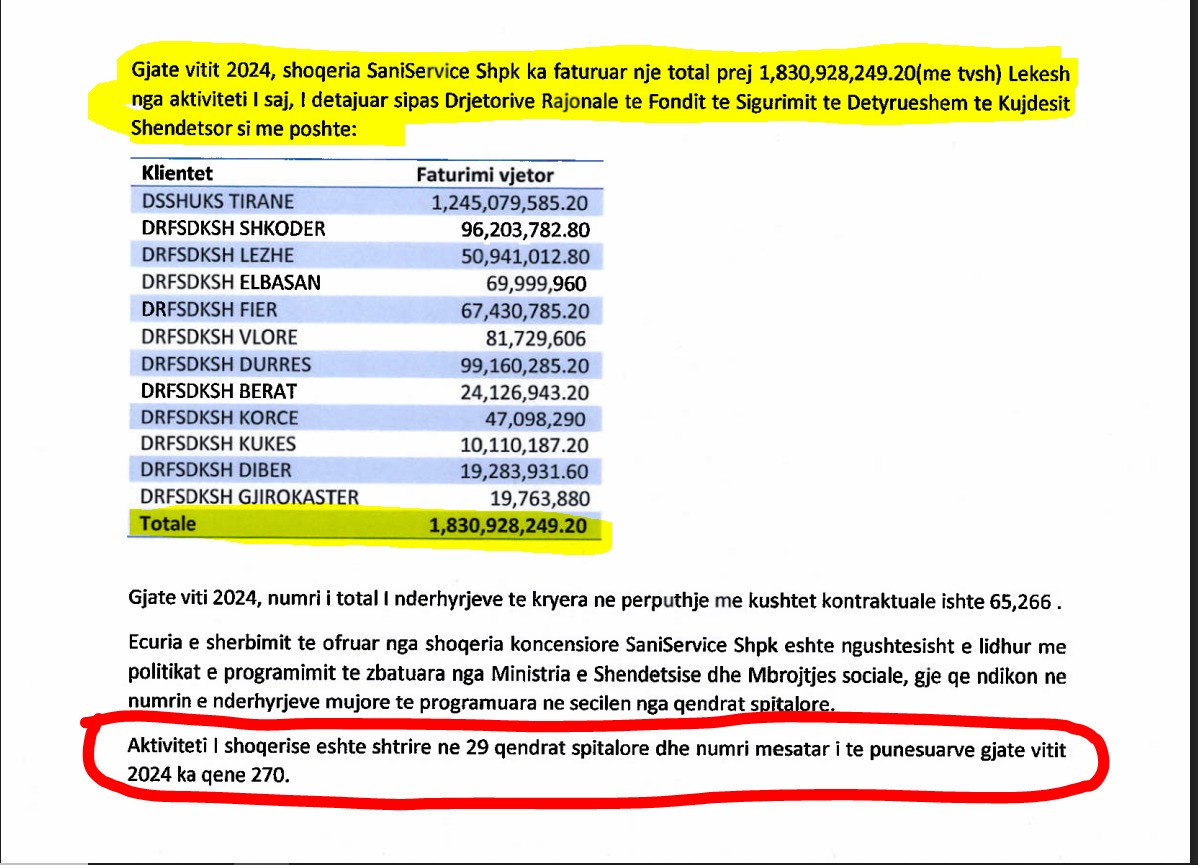The image size is (1198, 865).
Task: Click the amount 69,999,960
Action: [536, 284]
